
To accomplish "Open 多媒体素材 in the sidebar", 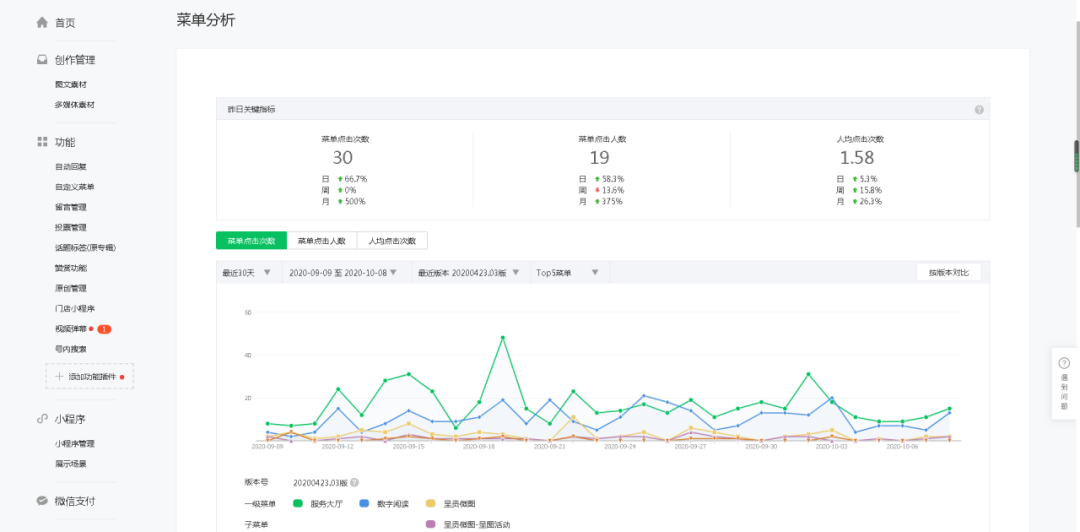I will (x=74, y=105).
